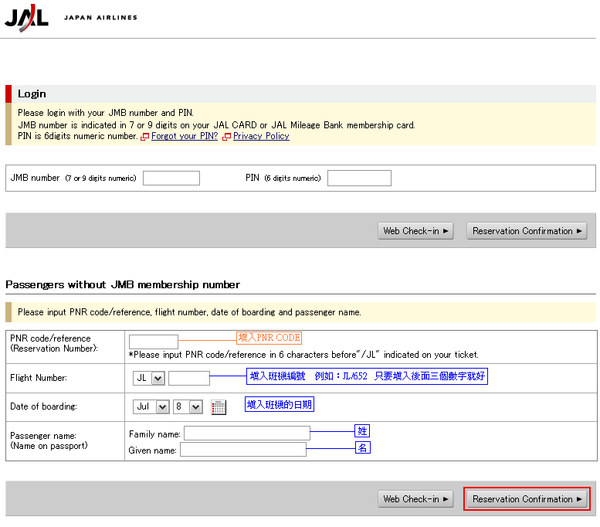The width and height of the screenshot is (600, 527).
Task: Click Web Check-in button in Login section
Action: coord(416,231)
